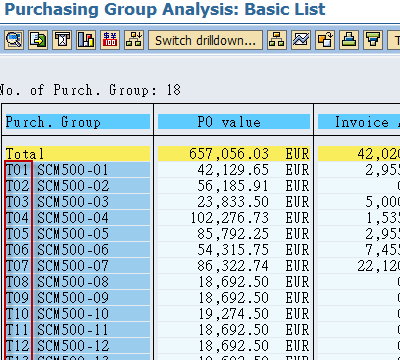Select purchasing group name SCM500-10
This screenshot has height=360, width=400.
pyautogui.click(x=73, y=314)
